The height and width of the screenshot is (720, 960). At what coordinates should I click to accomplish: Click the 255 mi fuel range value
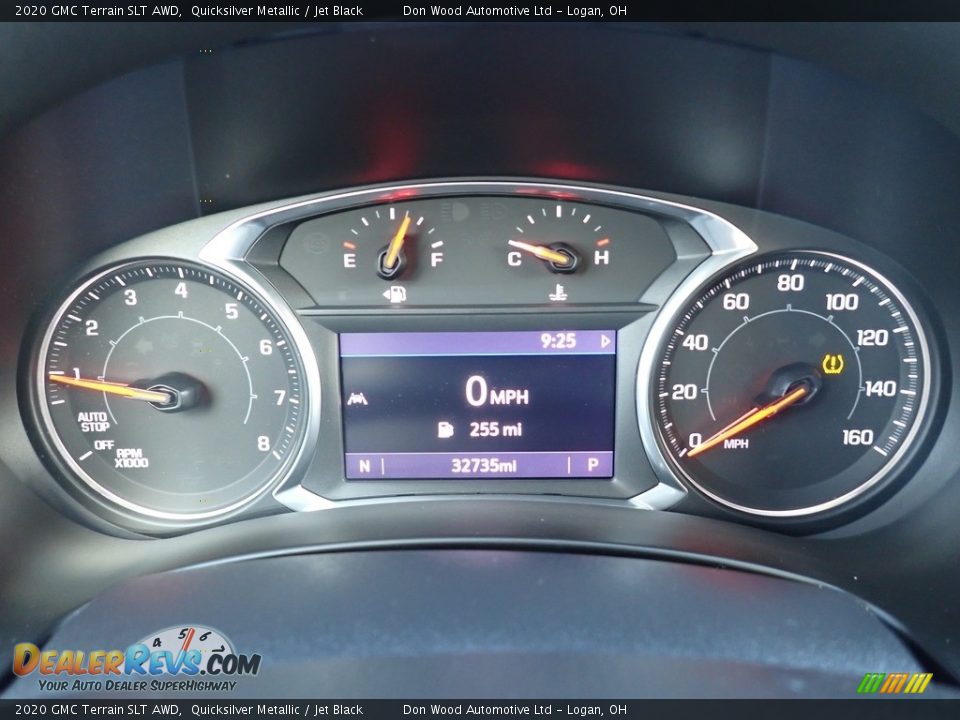click(495, 429)
